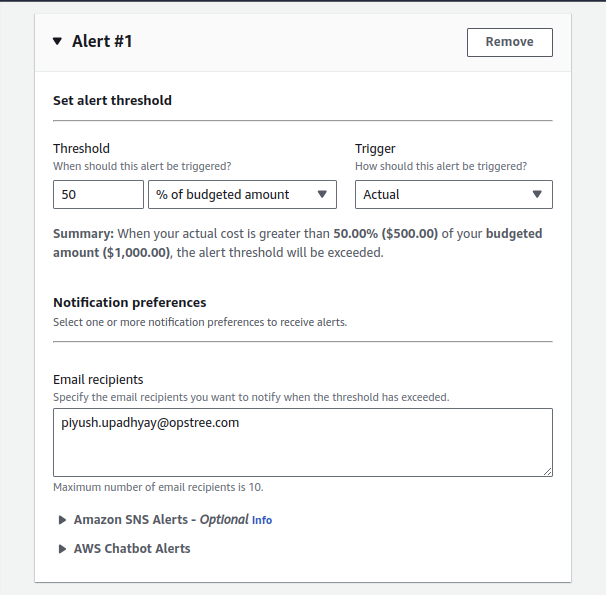Click the arrow icon on the threshold unit selector
Viewport: 606px width, 595px height.
322,195
